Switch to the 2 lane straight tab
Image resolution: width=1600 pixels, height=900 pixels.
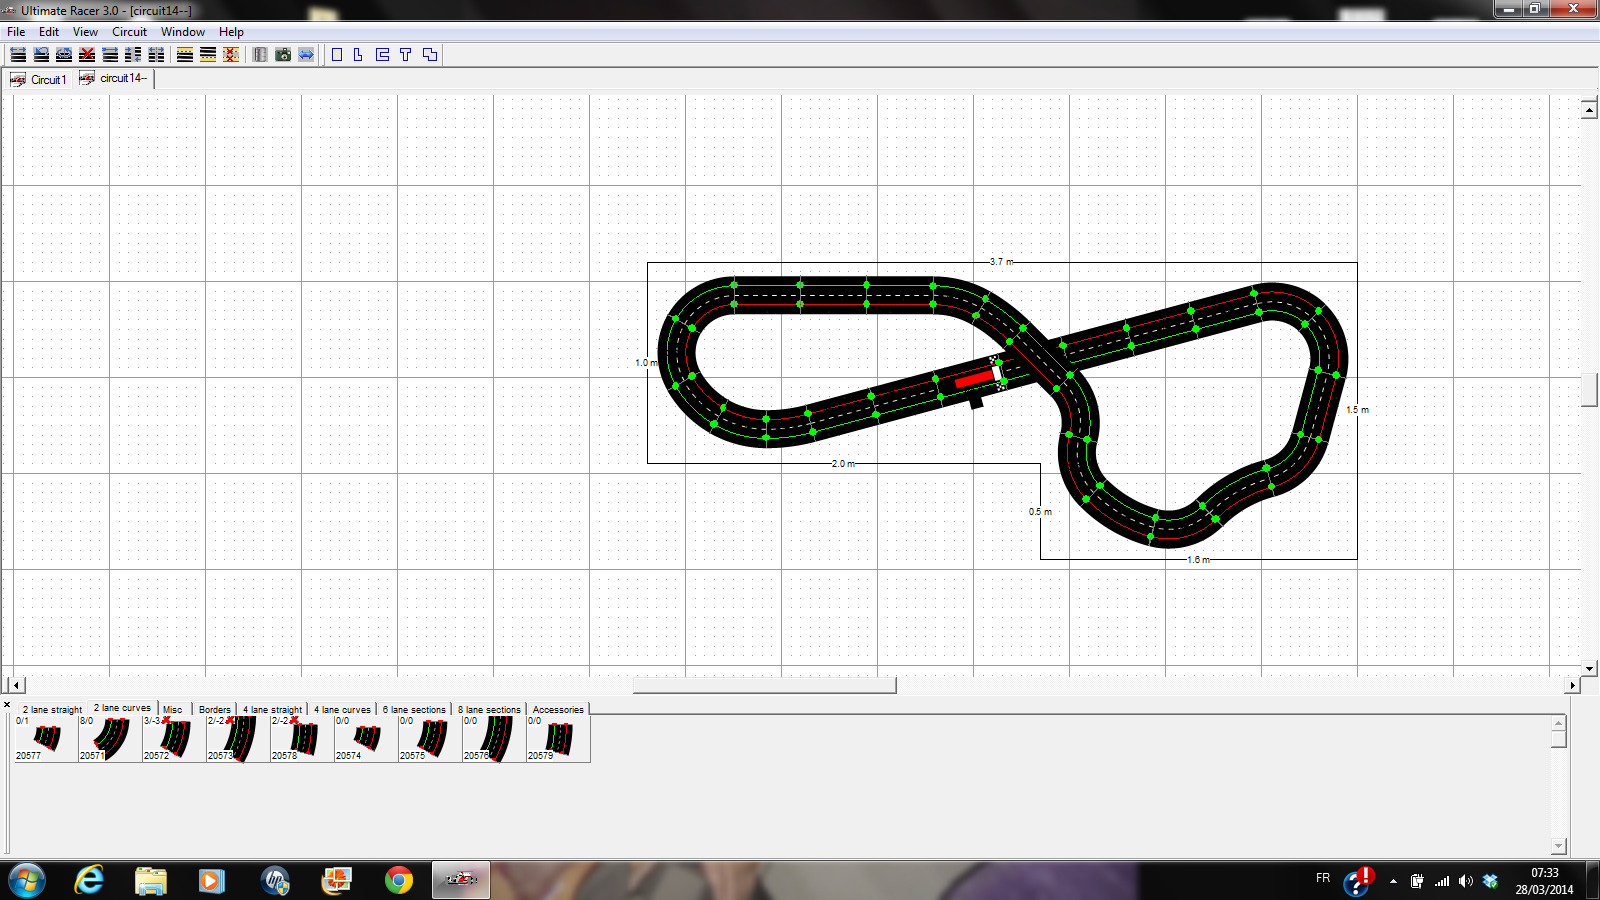[52, 709]
